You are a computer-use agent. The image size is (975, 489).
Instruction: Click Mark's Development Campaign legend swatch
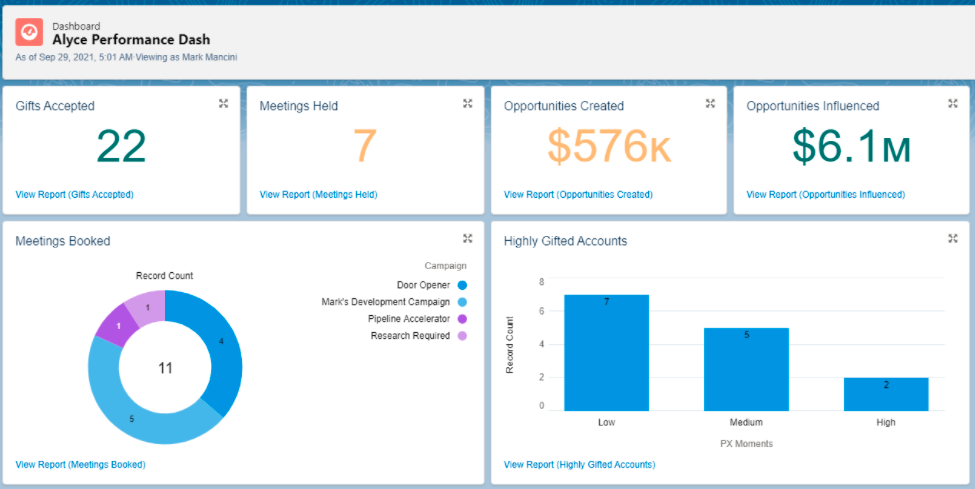tap(462, 302)
